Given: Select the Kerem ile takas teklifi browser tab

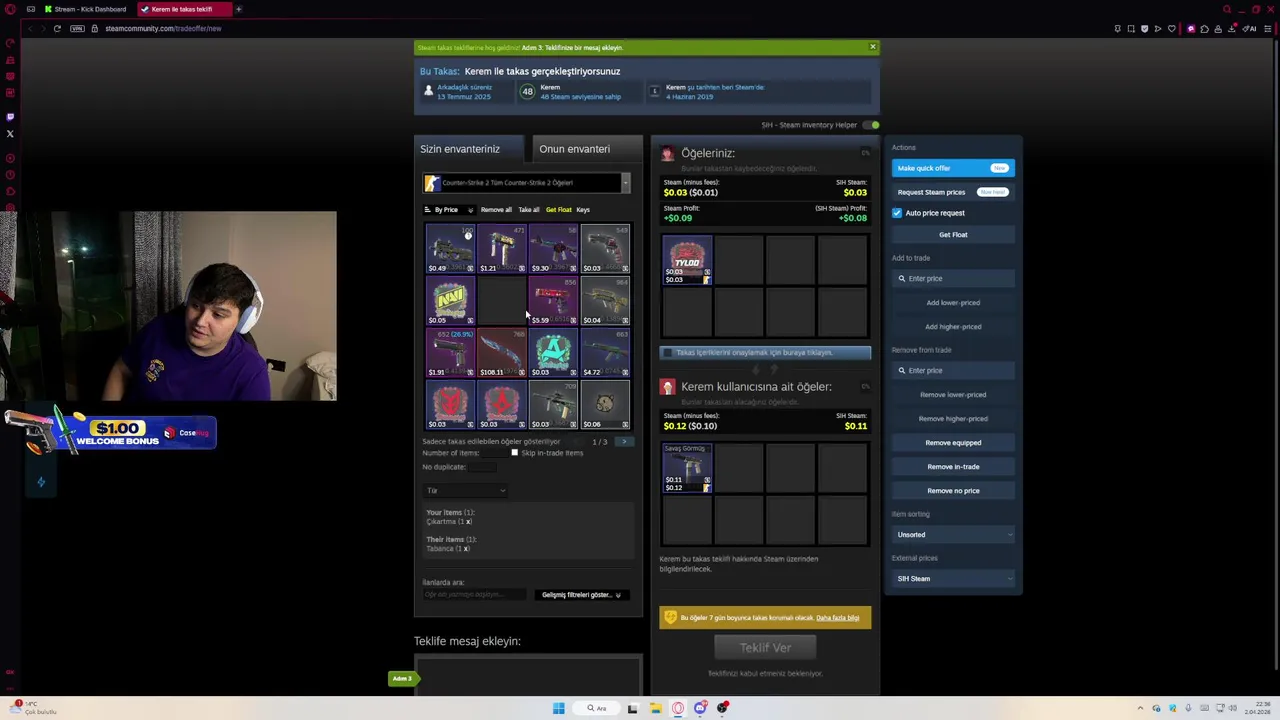Looking at the screenshot, I should [183, 9].
